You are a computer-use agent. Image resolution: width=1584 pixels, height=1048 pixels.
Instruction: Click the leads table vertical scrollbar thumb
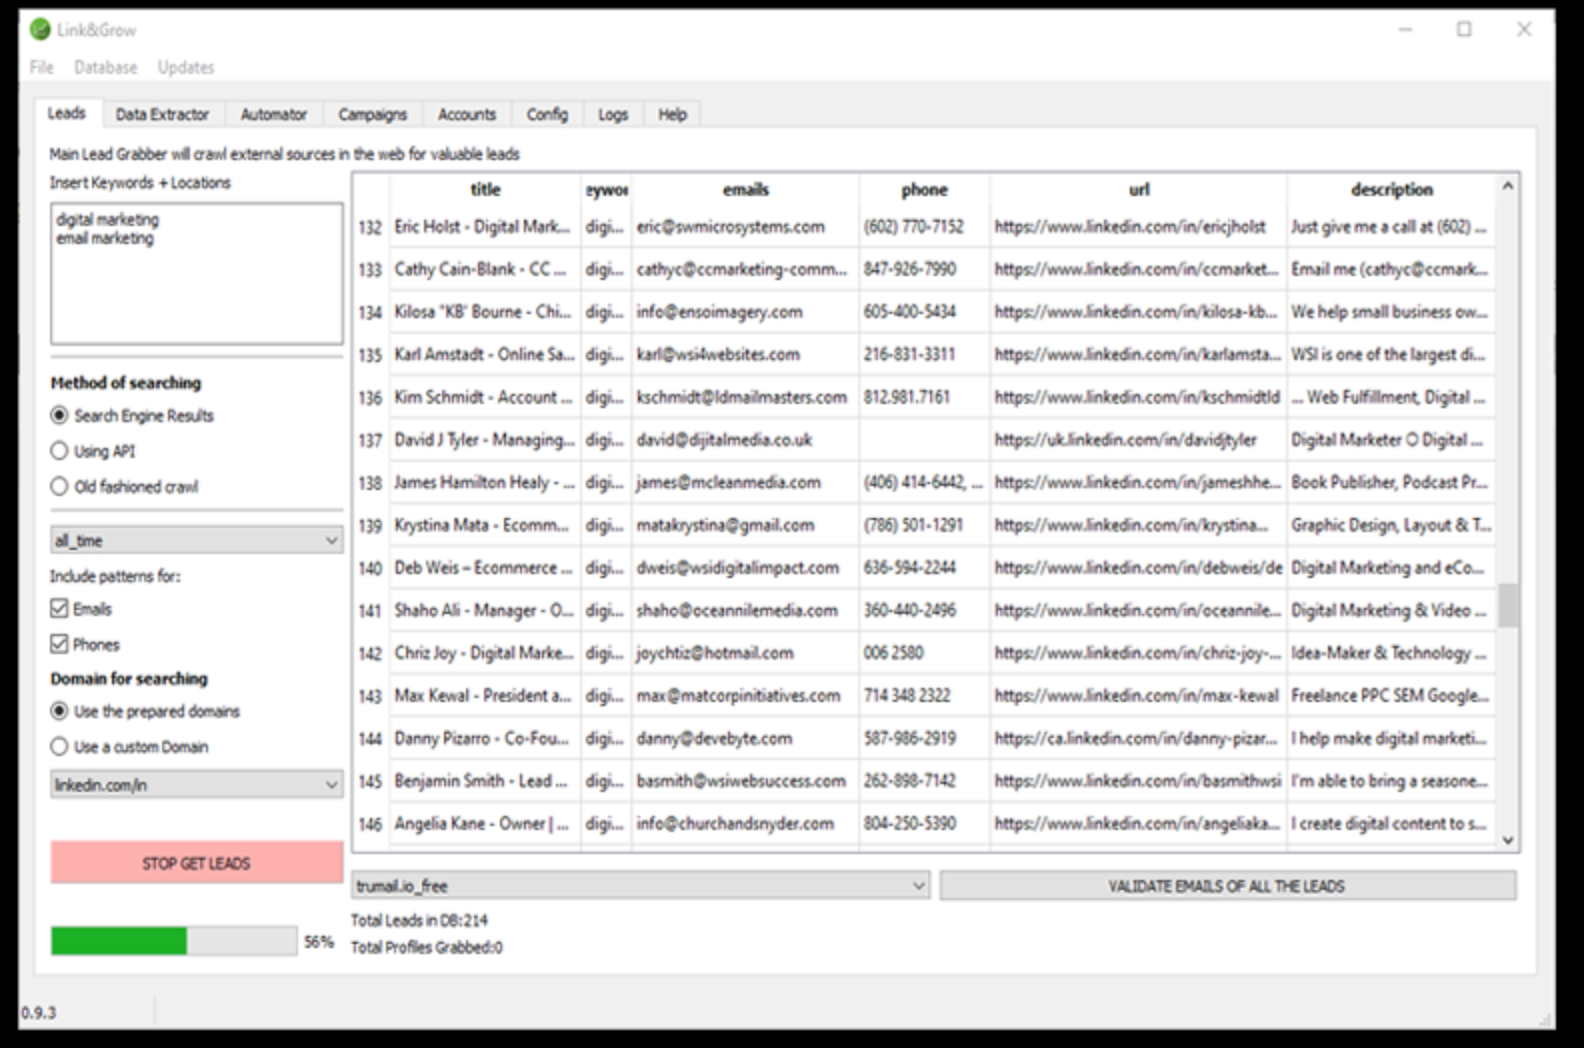(x=1508, y=605)
